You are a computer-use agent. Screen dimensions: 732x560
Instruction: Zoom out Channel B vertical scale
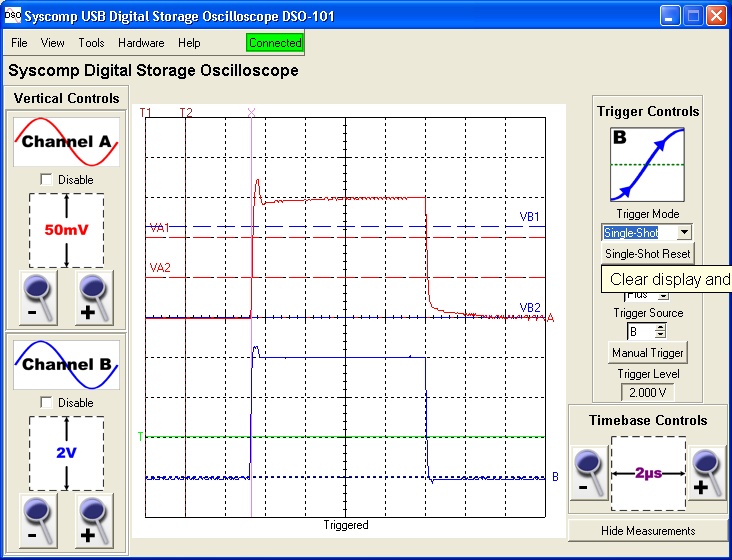[39, 521]
